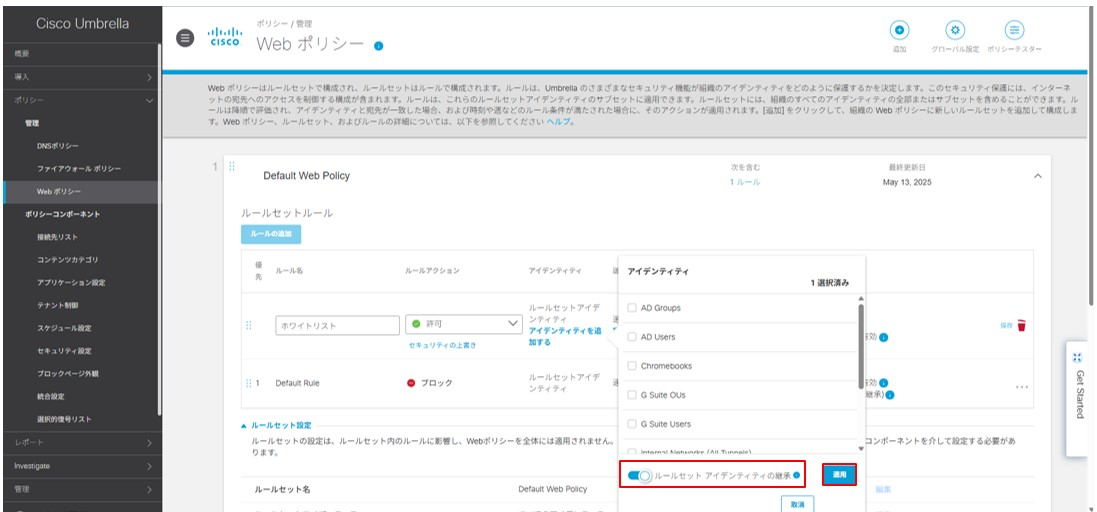Image resolution: width=1097 pixels, height=512 pixels.
Task: Click the 追加 plus icon
Action: [899, 30]
